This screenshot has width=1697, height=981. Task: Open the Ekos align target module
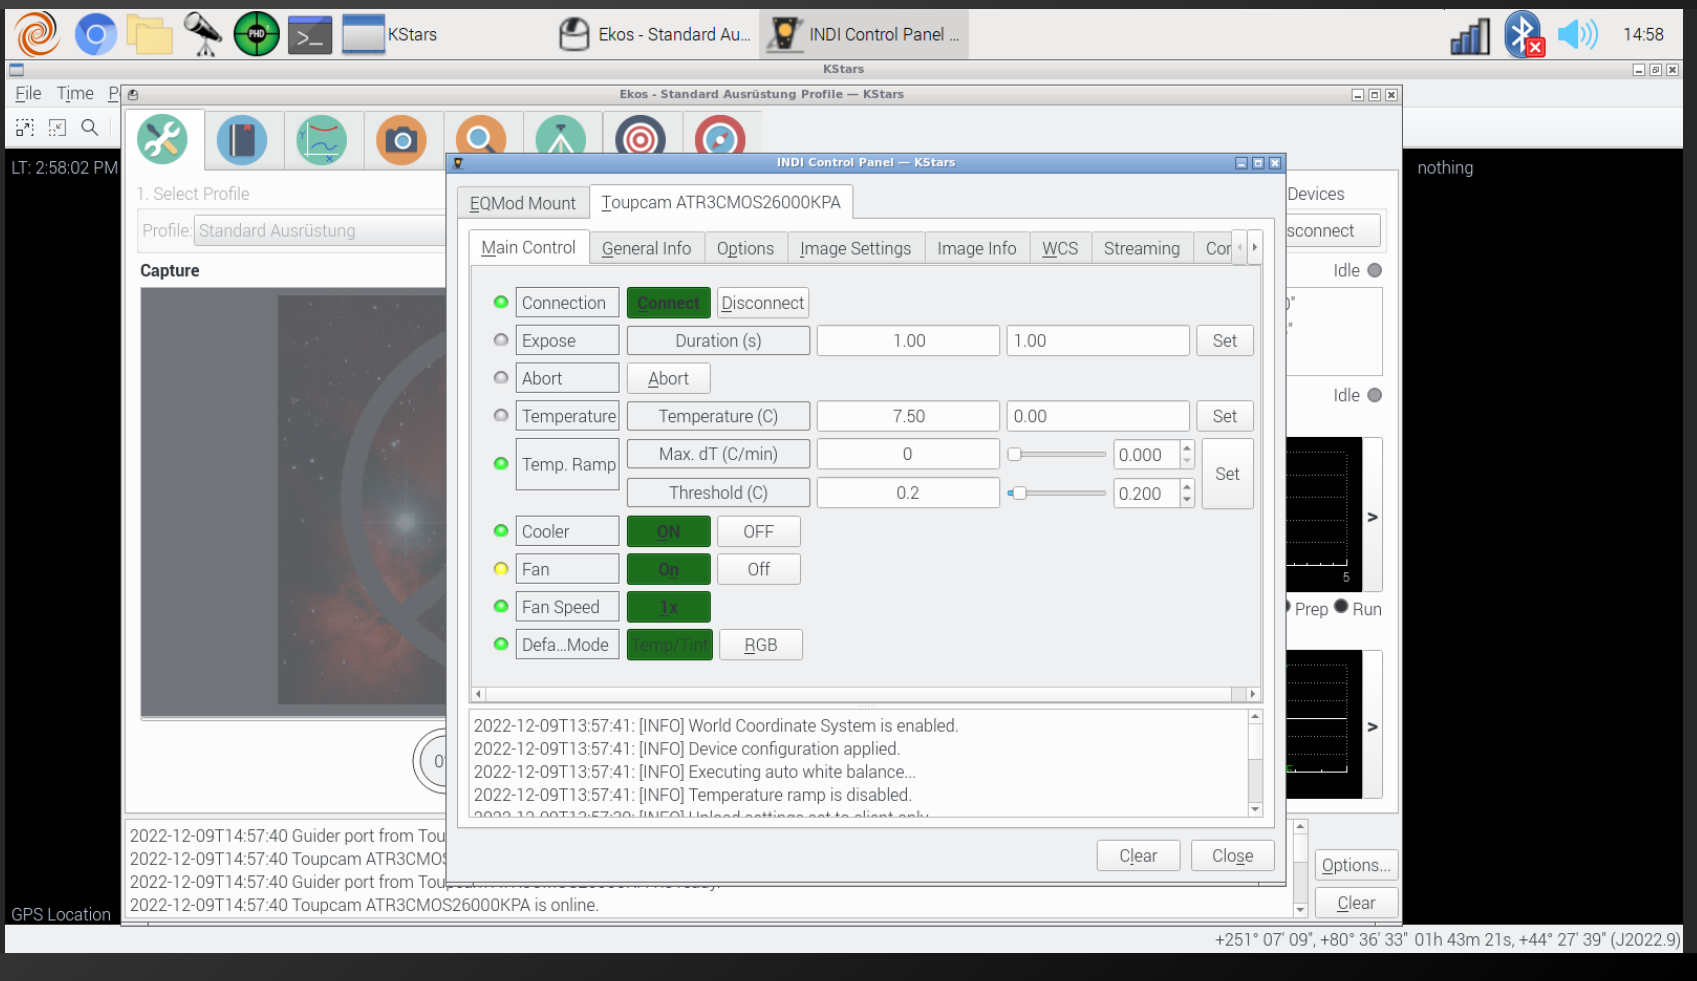641,137
